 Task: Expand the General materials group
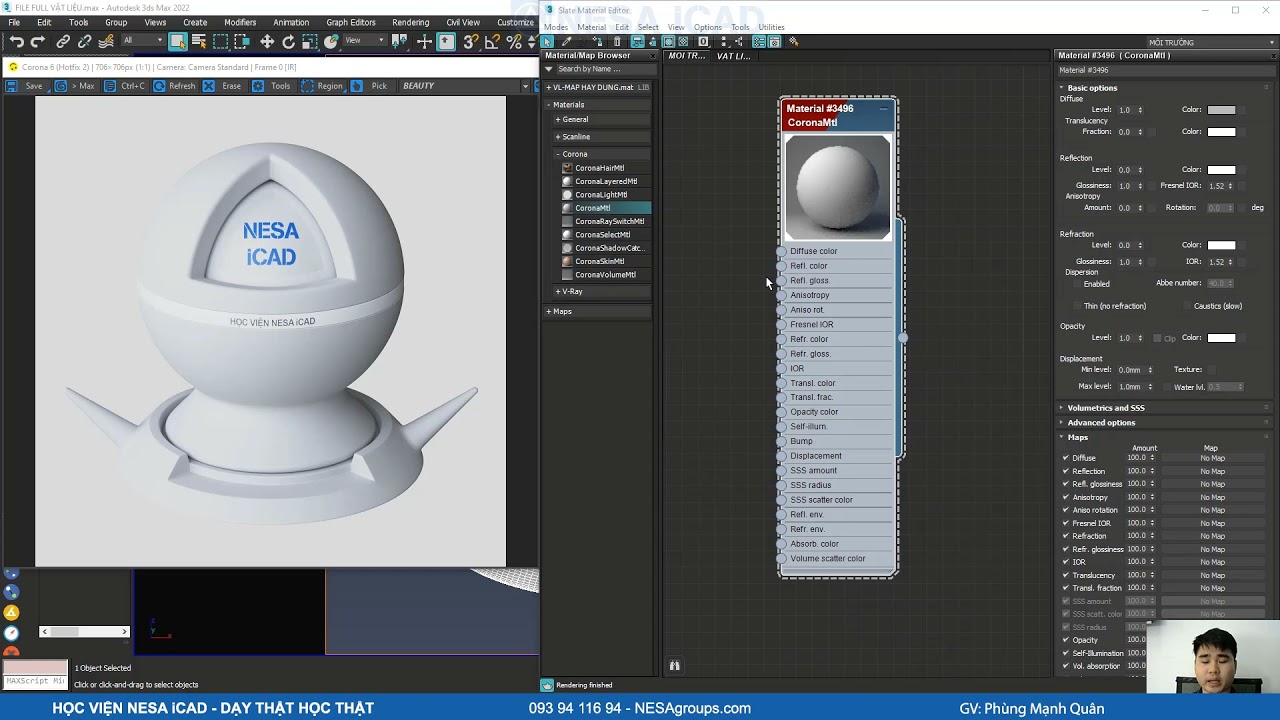pyautogui.click(x=558, y=120)
